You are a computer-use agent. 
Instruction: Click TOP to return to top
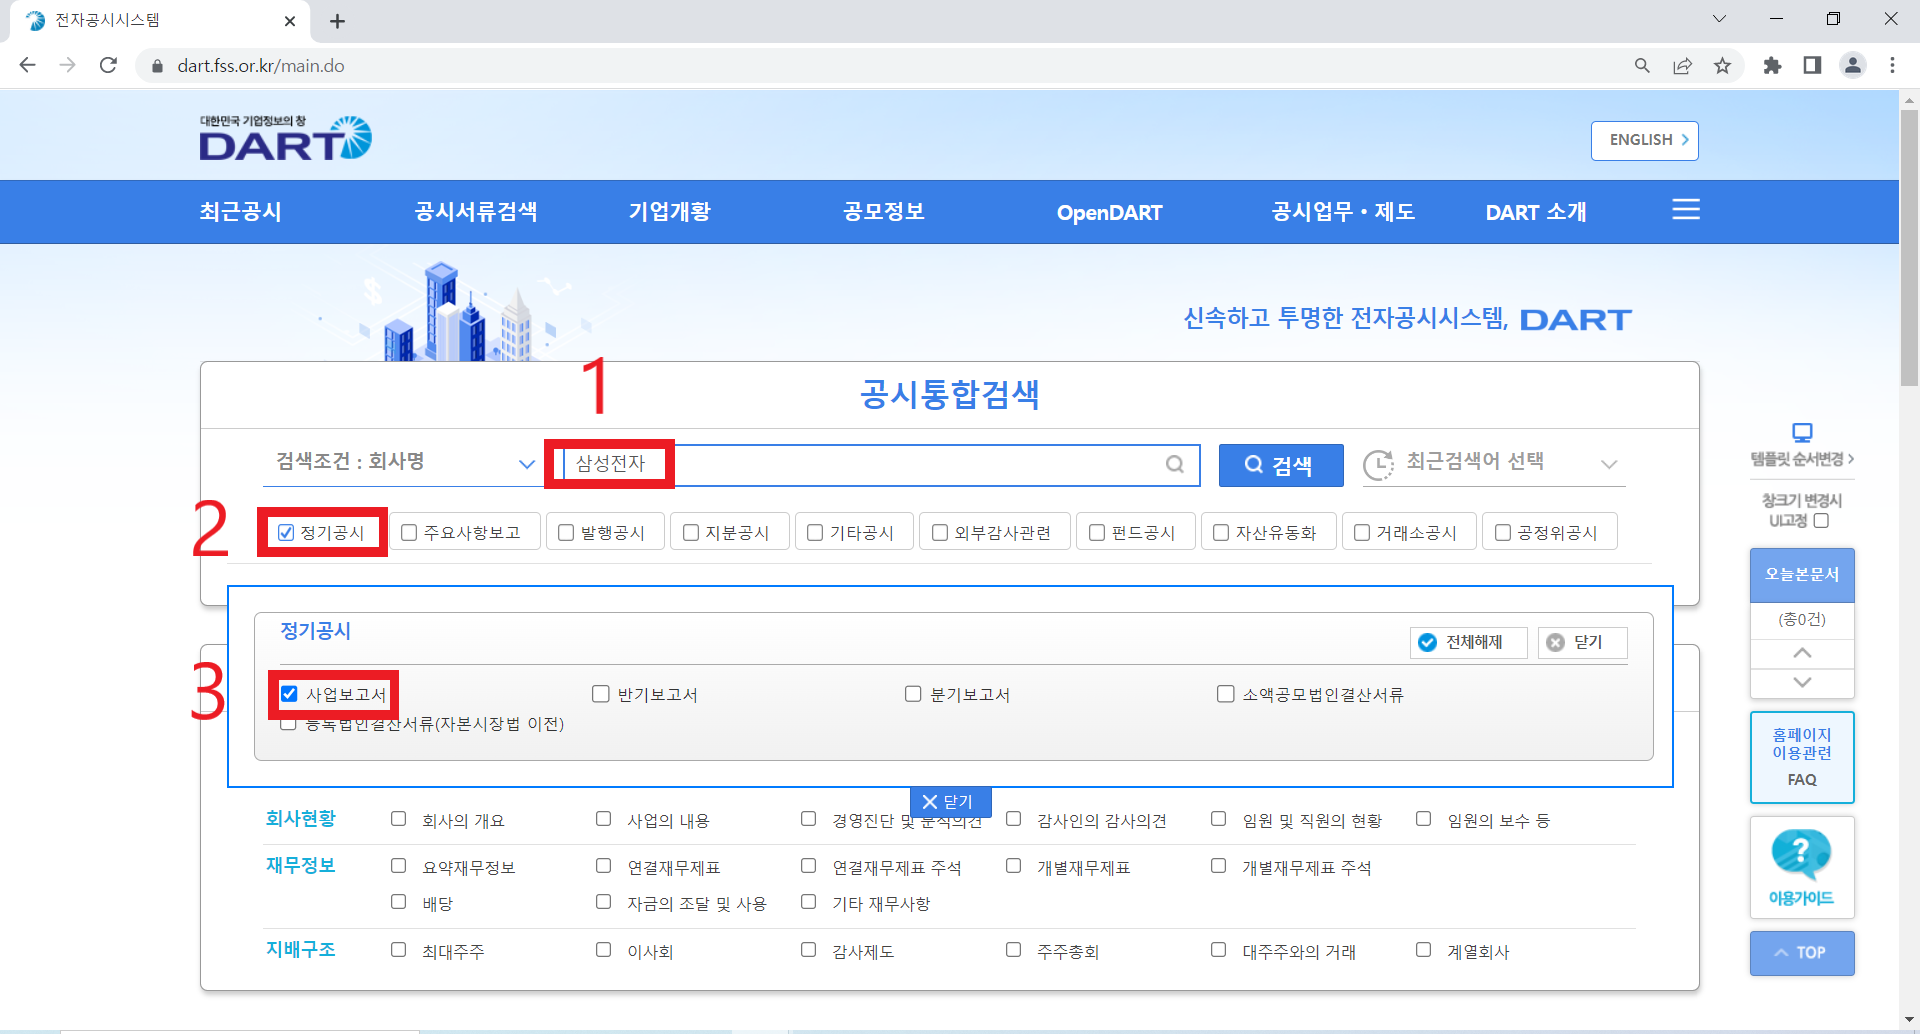coord(1802,953)
